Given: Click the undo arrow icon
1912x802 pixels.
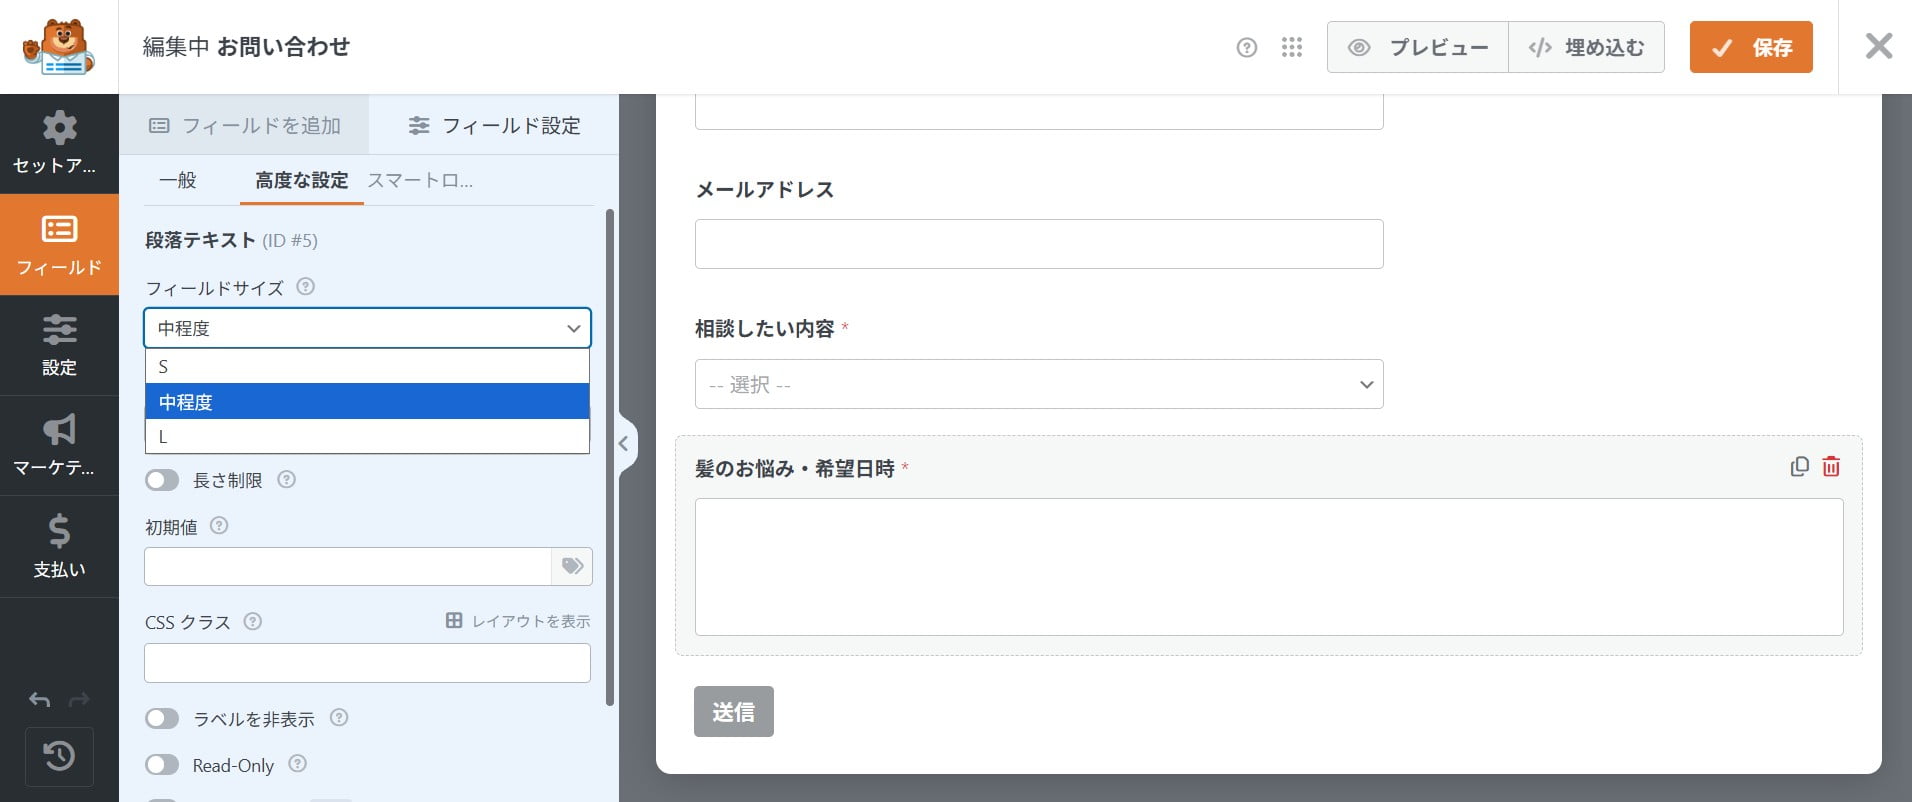Looking at the screenshot, I should [40, 700].
